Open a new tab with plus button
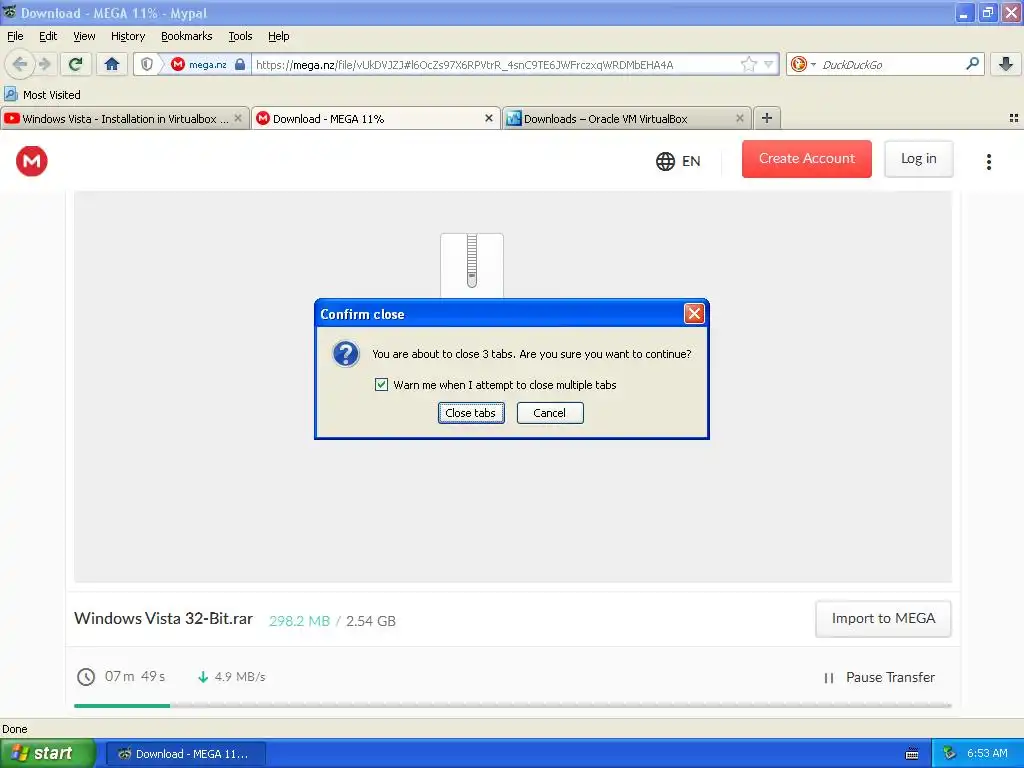Viewport: 1024px width, 768px height. (767, 118)
